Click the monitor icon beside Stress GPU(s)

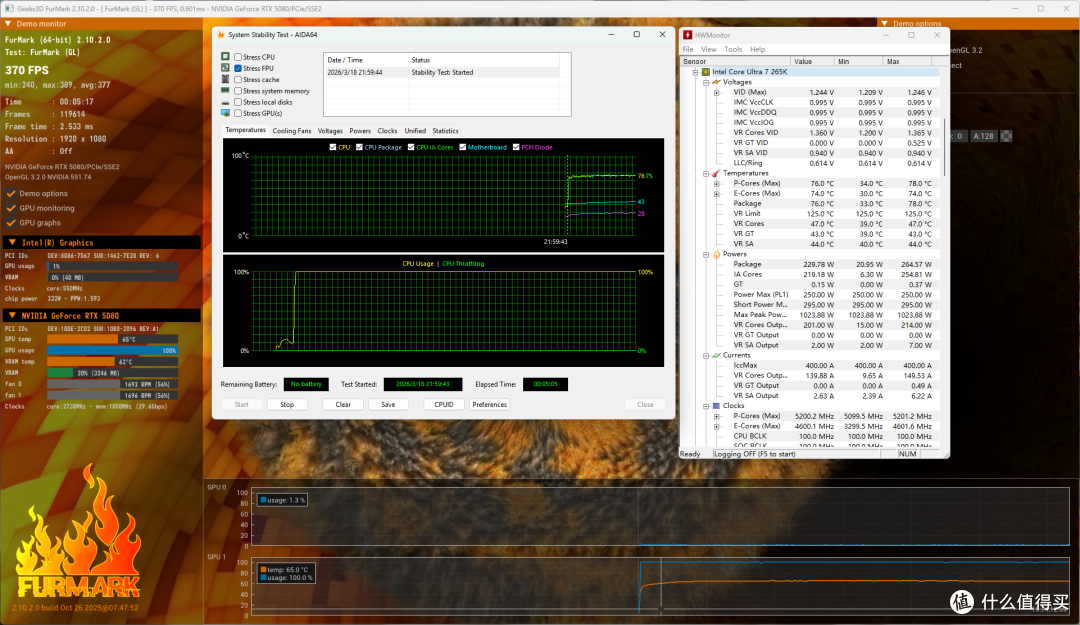225,113
